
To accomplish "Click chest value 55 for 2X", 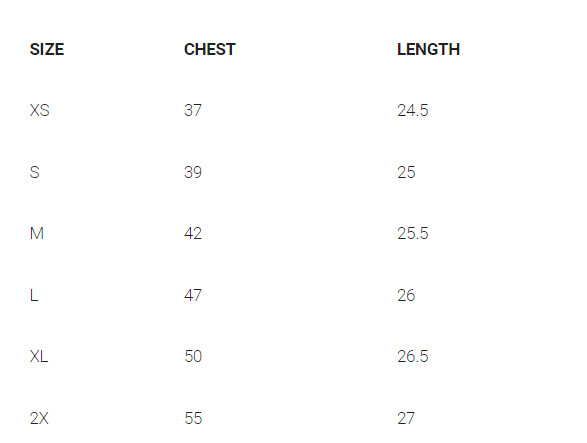I will coord(193,418).
